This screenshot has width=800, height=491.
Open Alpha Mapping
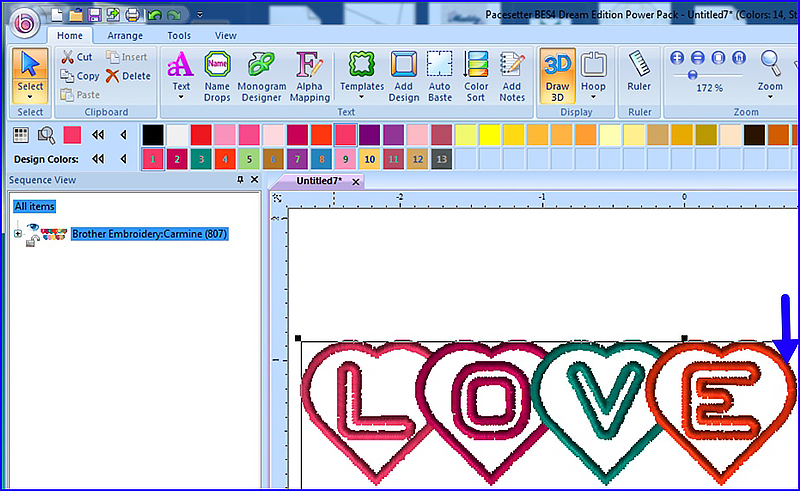pos(311,75)
